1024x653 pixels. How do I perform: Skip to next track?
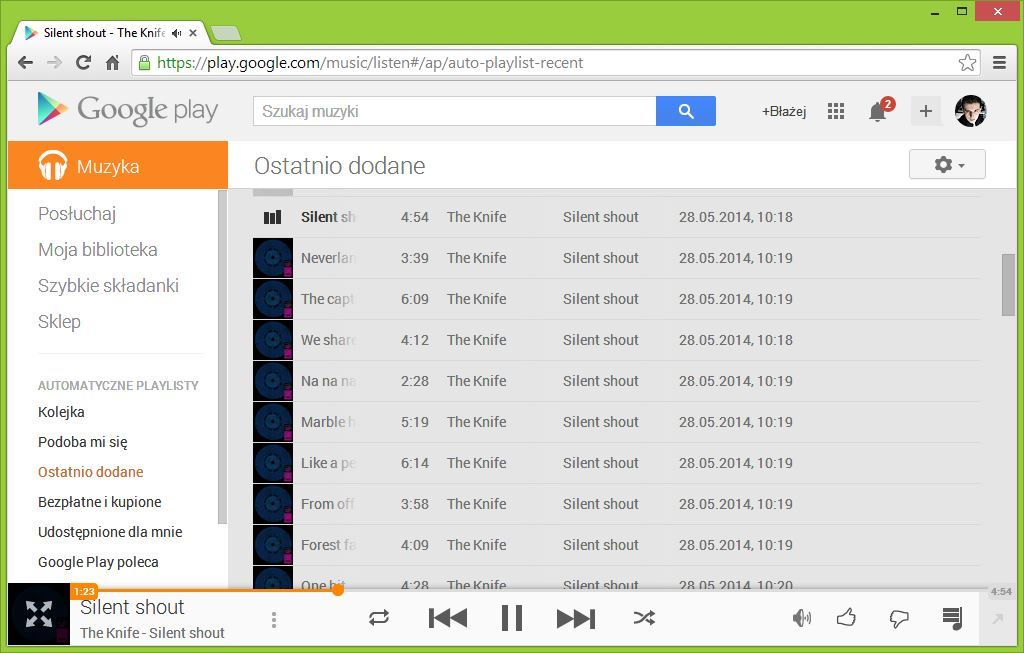pyautogui.click(x=575, y=618)
